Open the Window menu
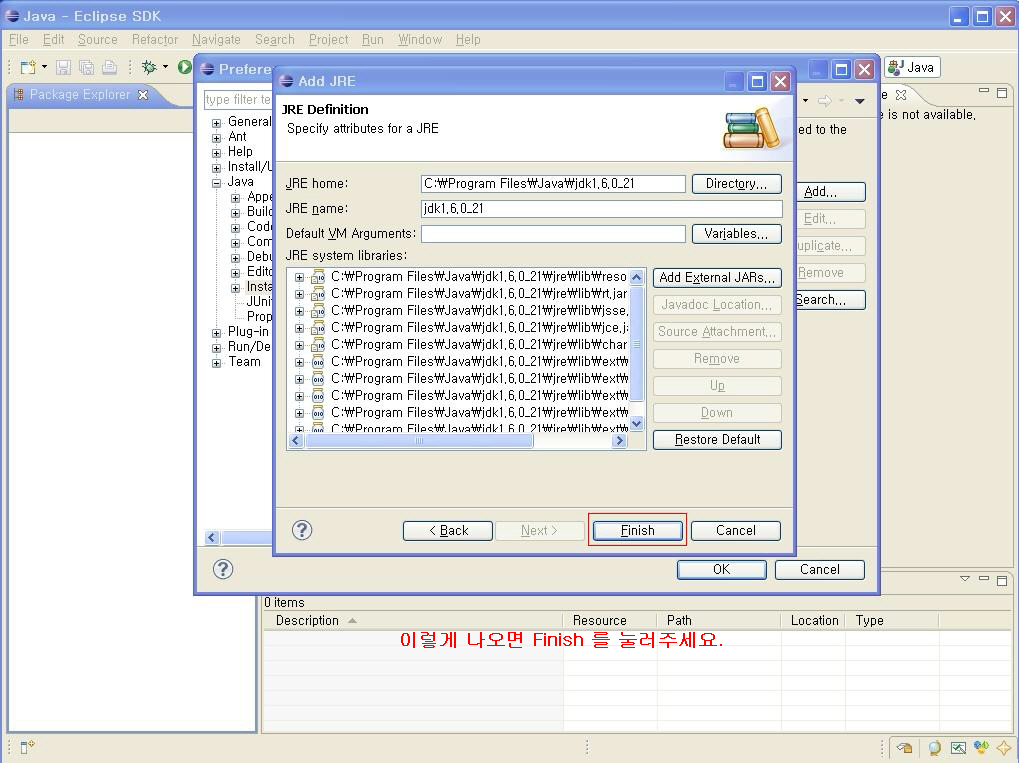Viewport: 1019px width, 763px height. tap(420, 40)
